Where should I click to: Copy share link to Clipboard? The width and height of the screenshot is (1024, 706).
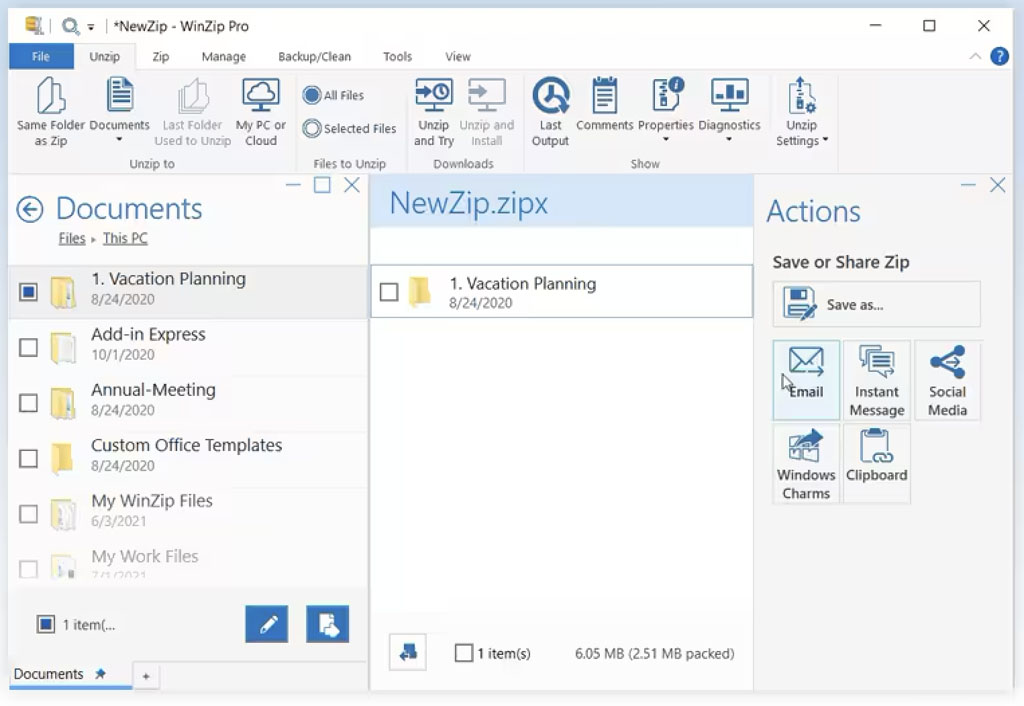point(876,464)
